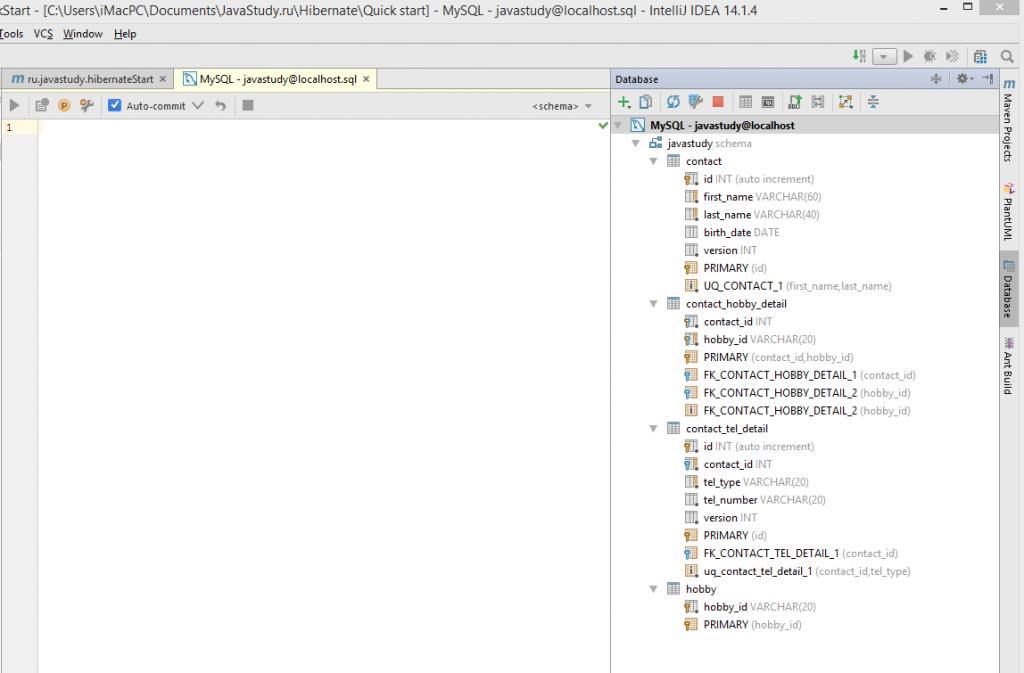The height and width of the screenshot is (673, 1024).
Task: Collapse the contact_hobby_detail table node
Action: tap(653, 304)
